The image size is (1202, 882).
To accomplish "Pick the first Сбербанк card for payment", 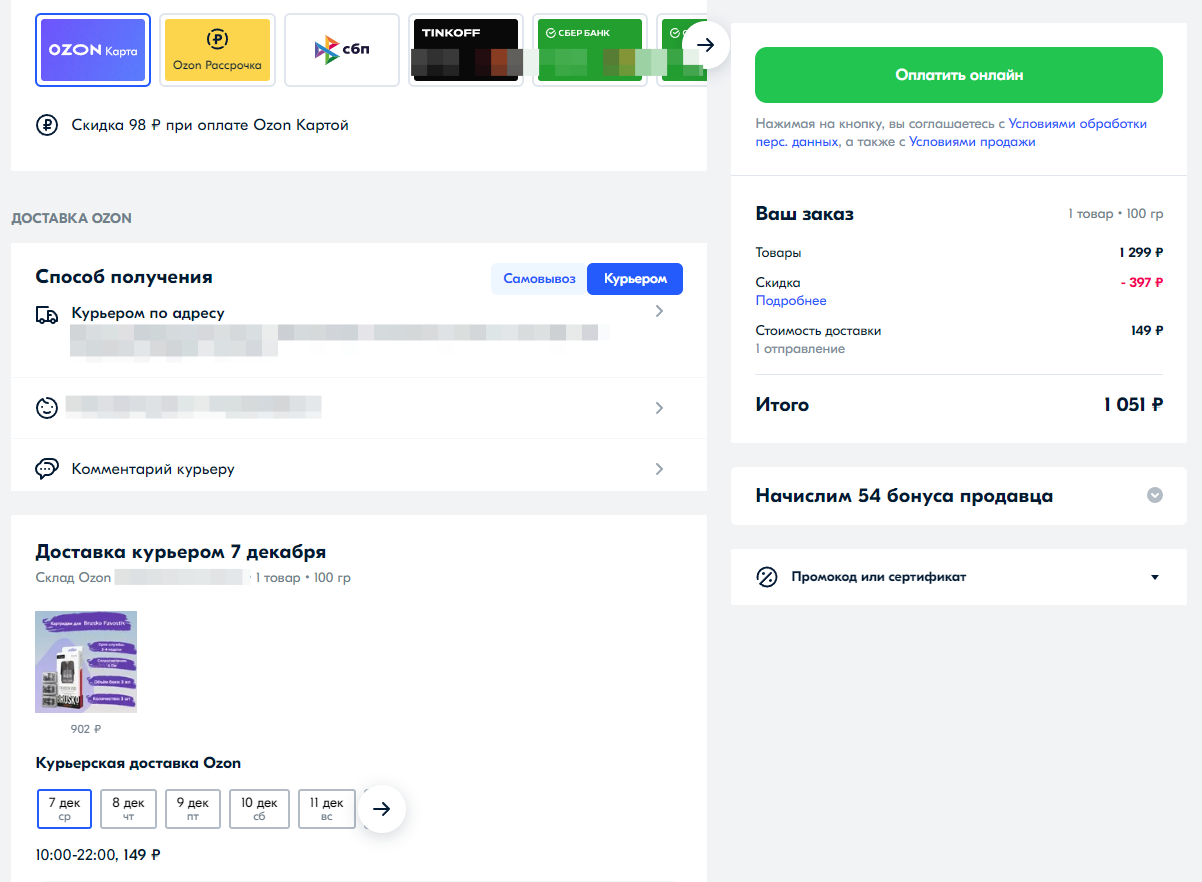I will click(590, 50).
